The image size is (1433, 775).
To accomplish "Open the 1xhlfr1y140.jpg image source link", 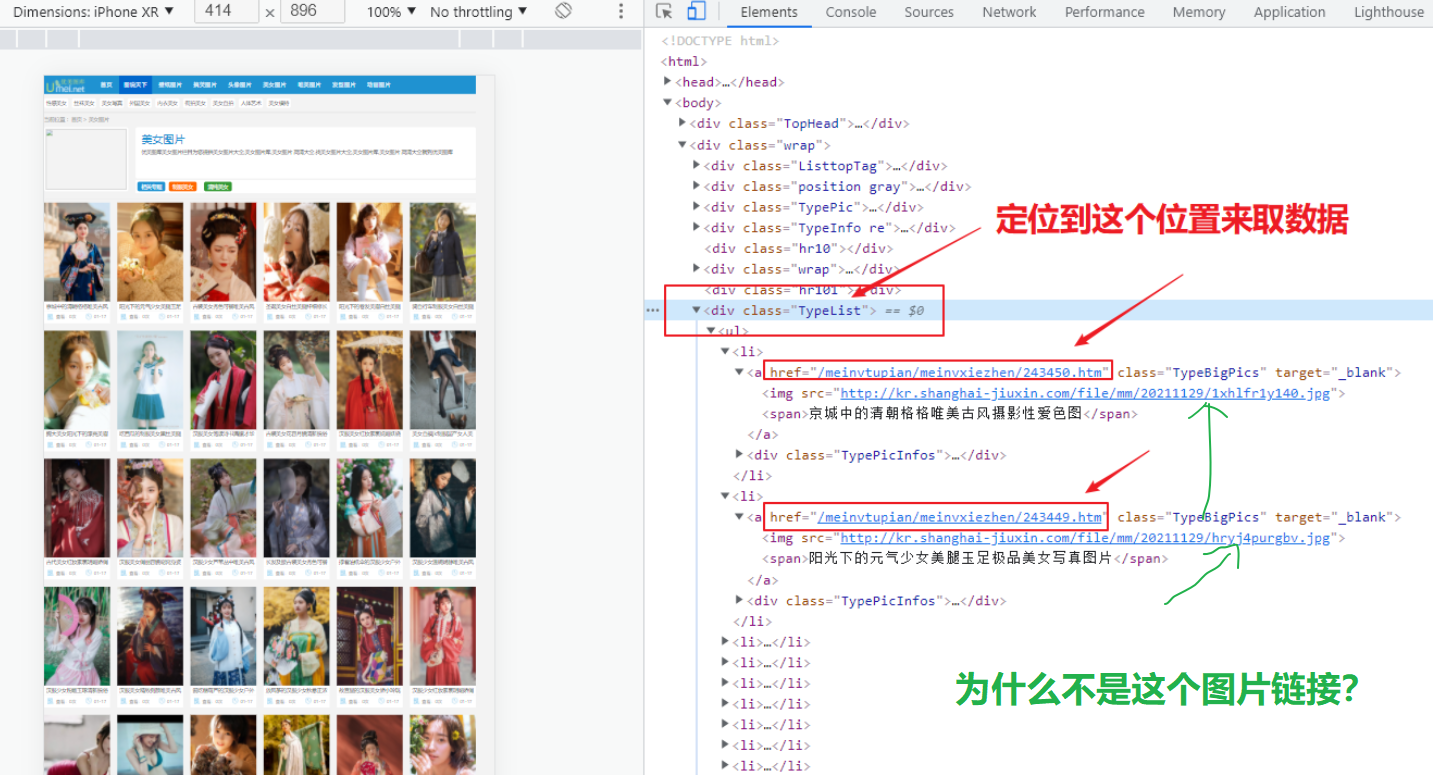I will [x=1085, y=393].
